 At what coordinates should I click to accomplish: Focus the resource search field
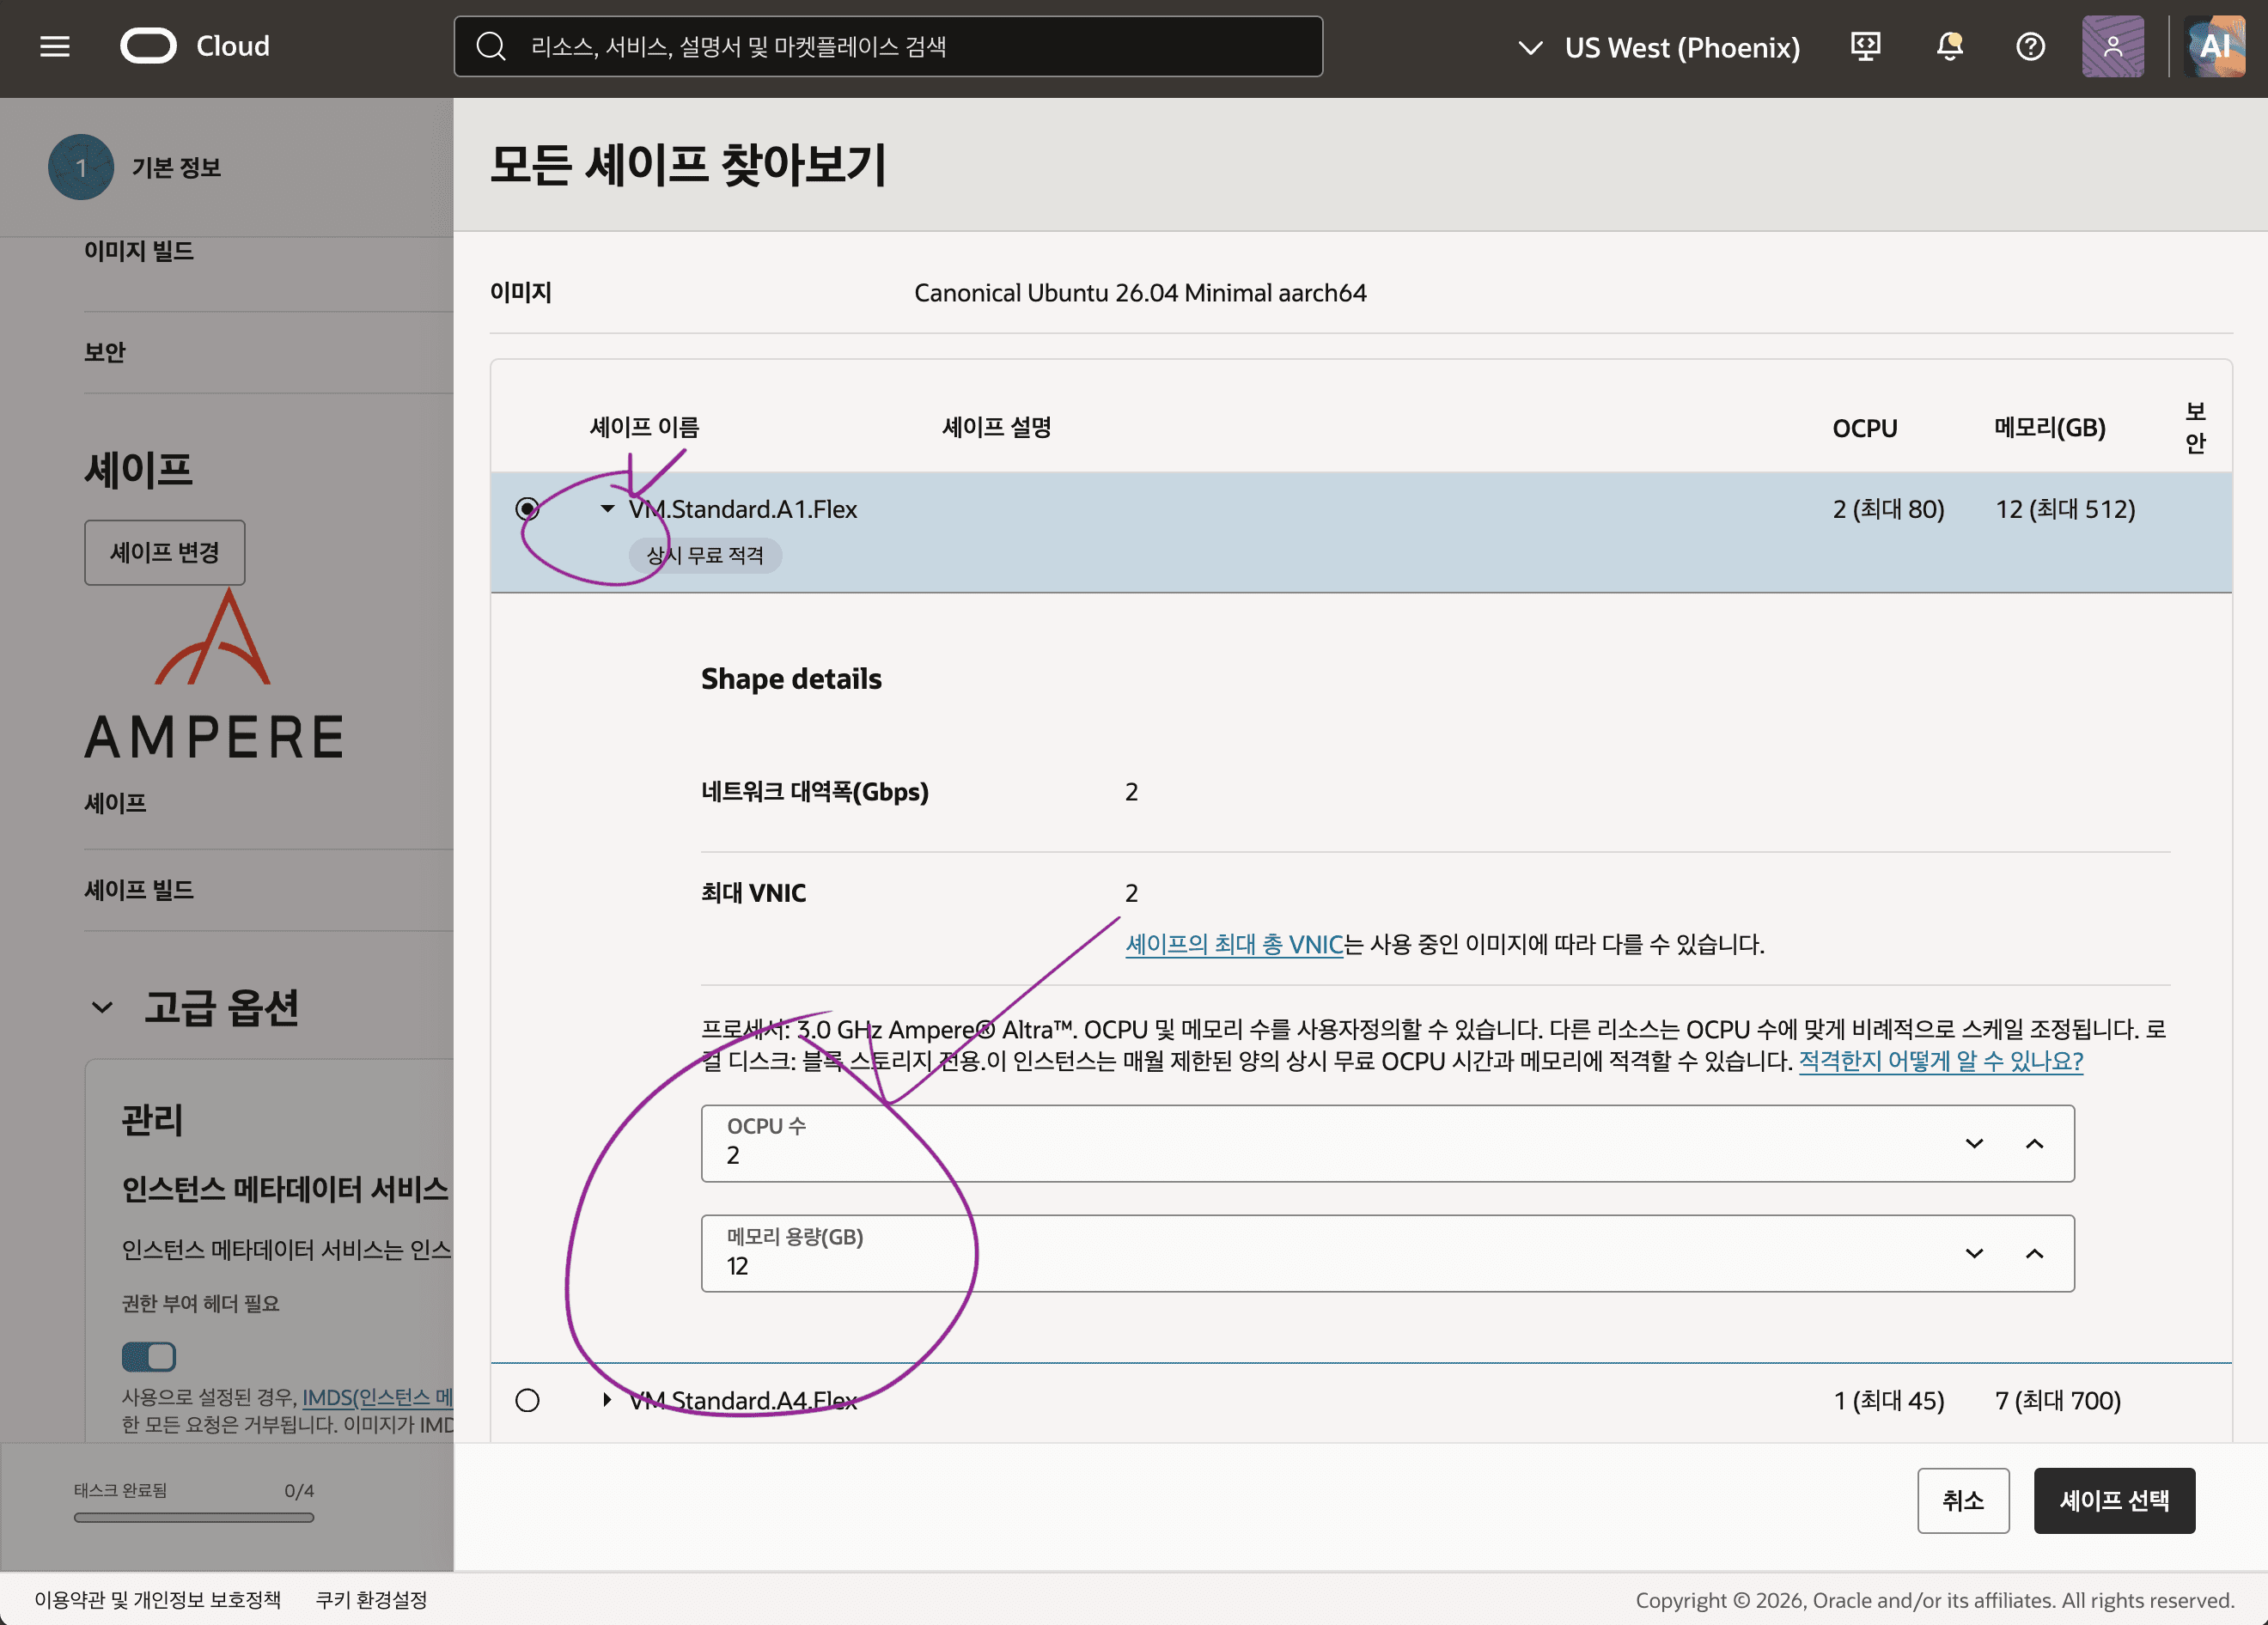click(888, 46)
